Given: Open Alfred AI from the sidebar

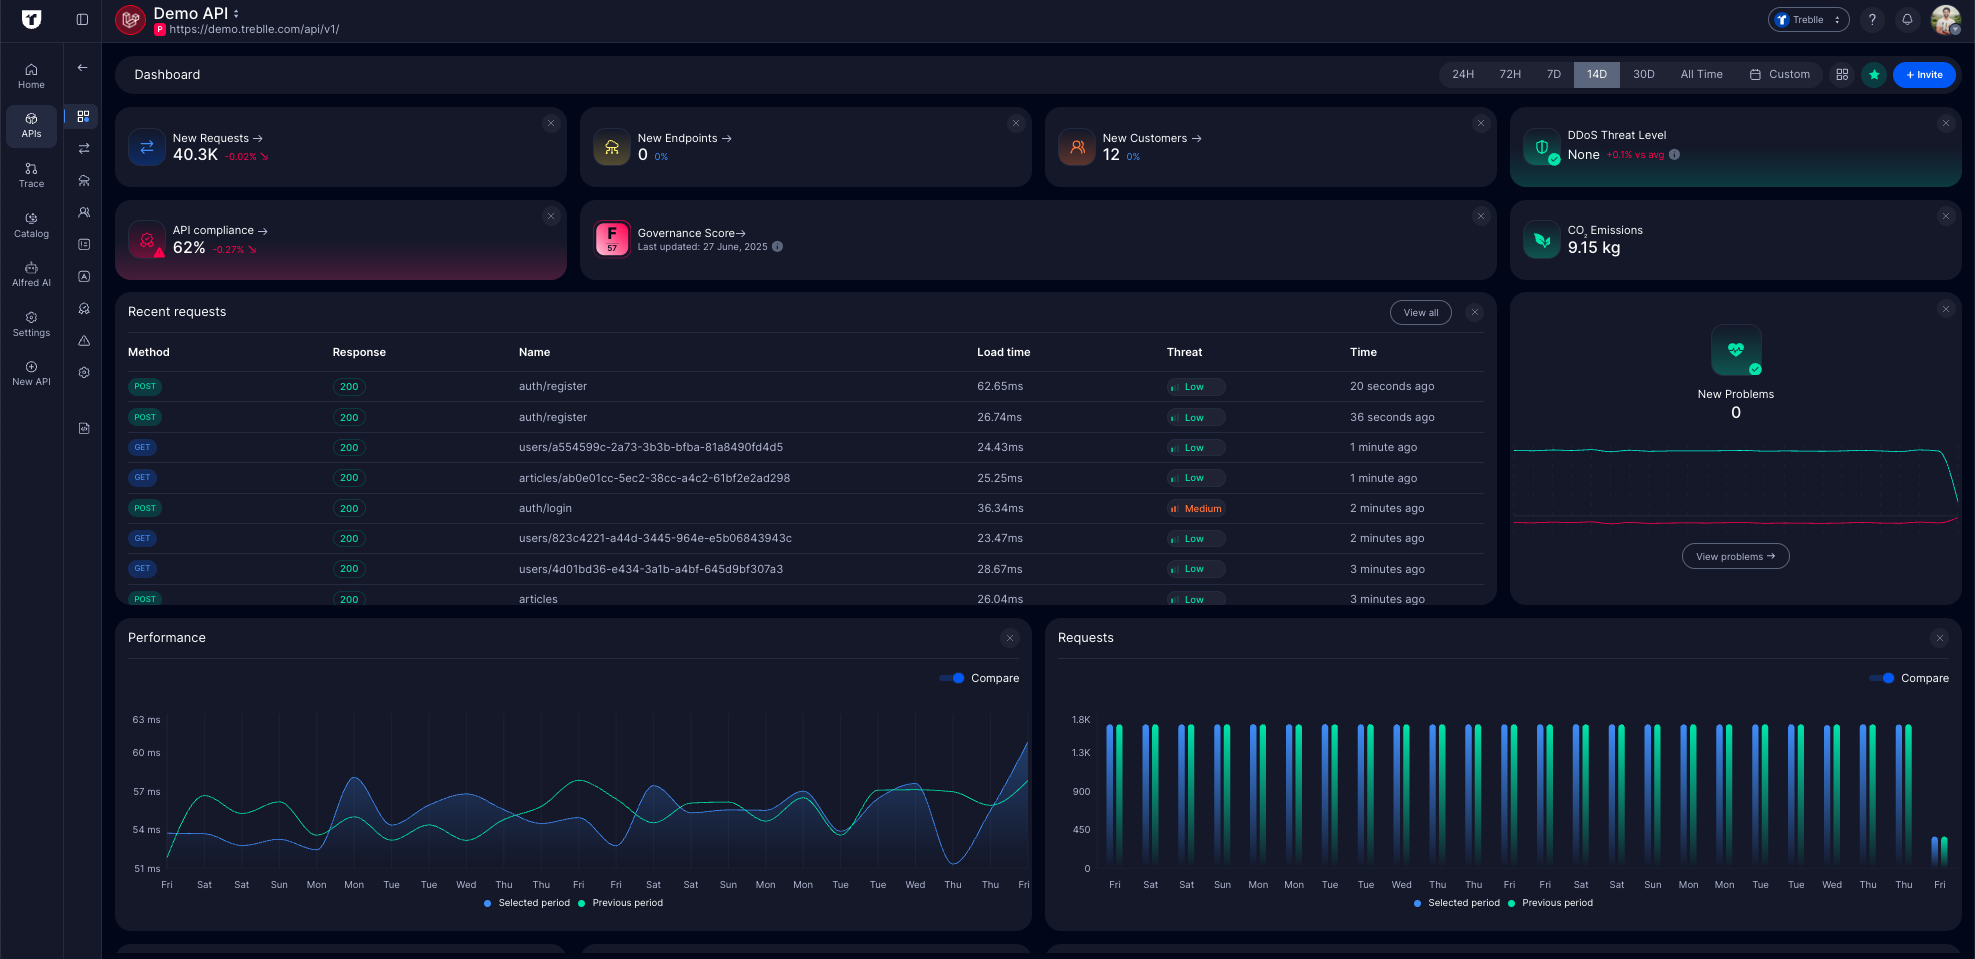Looking at the screenshot, I should (31, 273).
